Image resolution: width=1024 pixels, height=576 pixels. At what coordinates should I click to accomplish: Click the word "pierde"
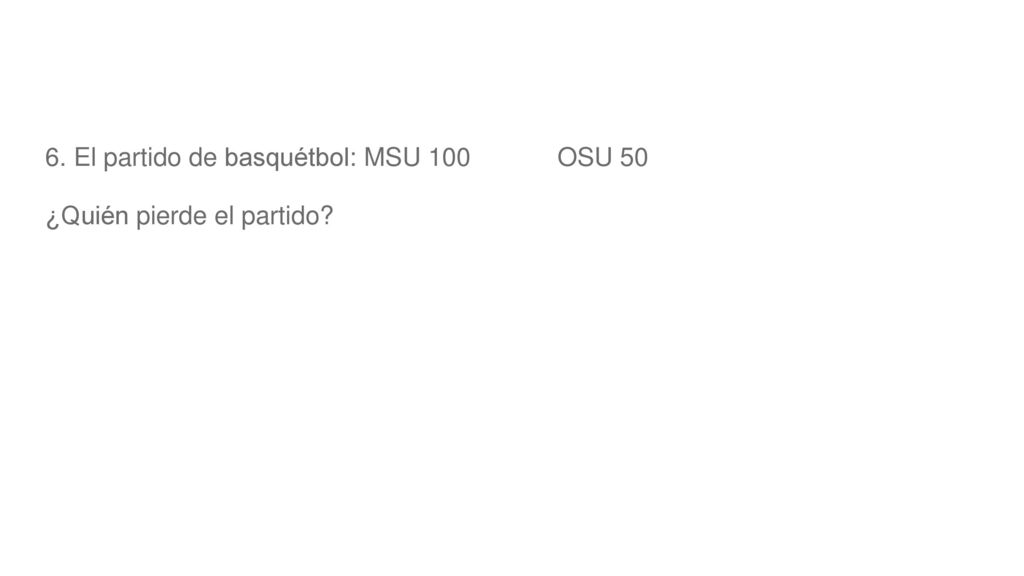coord(171,216)
